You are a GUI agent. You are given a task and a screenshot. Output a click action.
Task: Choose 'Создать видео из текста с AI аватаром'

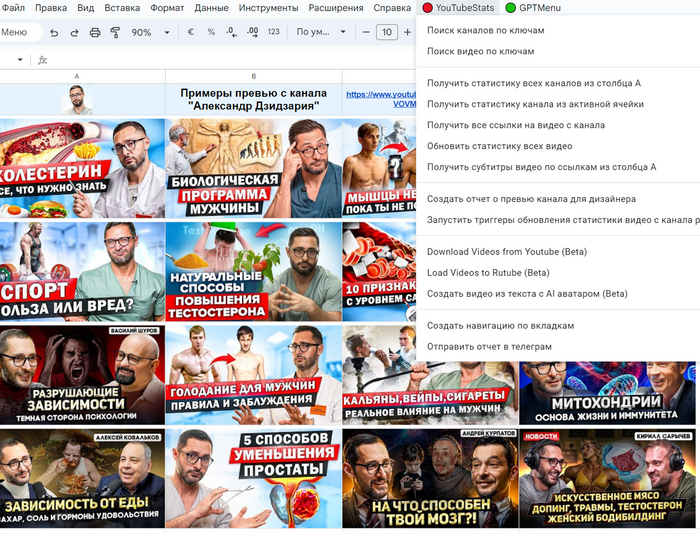pyautogui.click(x=558, y=294)
